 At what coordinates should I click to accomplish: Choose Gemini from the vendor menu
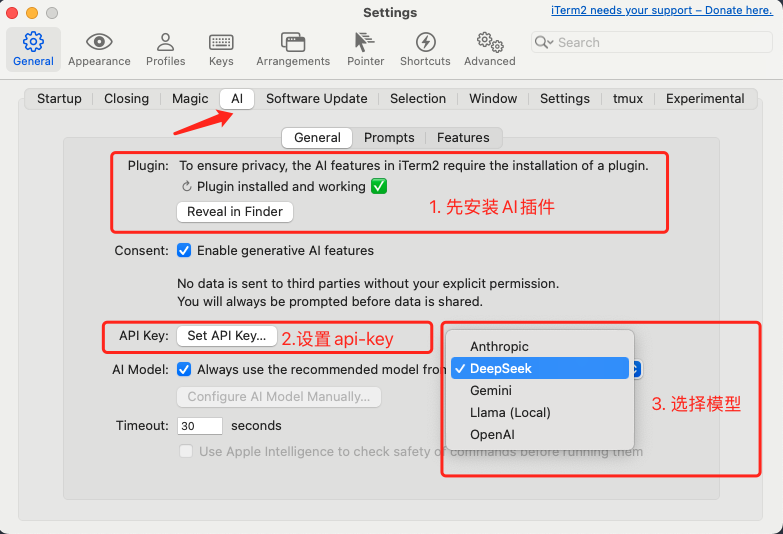point(539,390)
